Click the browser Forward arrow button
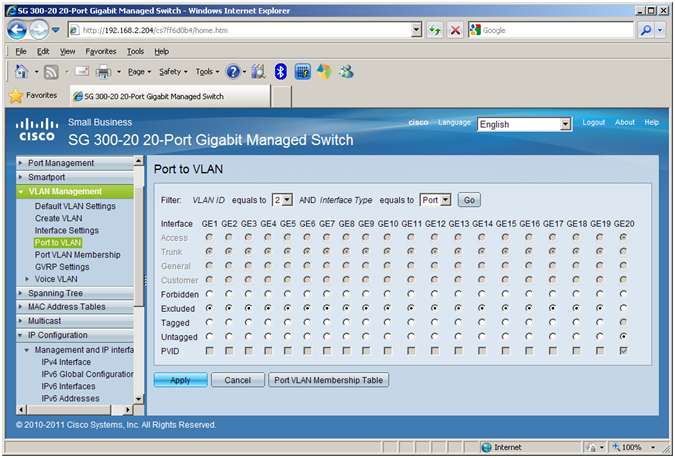Screen dimensions: 675x458 (x=39, y=30)
